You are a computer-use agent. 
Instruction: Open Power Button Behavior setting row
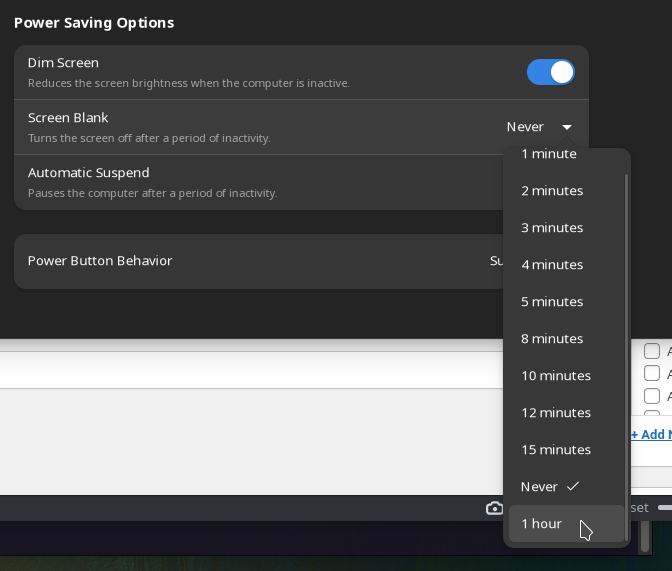click(258, 261)
